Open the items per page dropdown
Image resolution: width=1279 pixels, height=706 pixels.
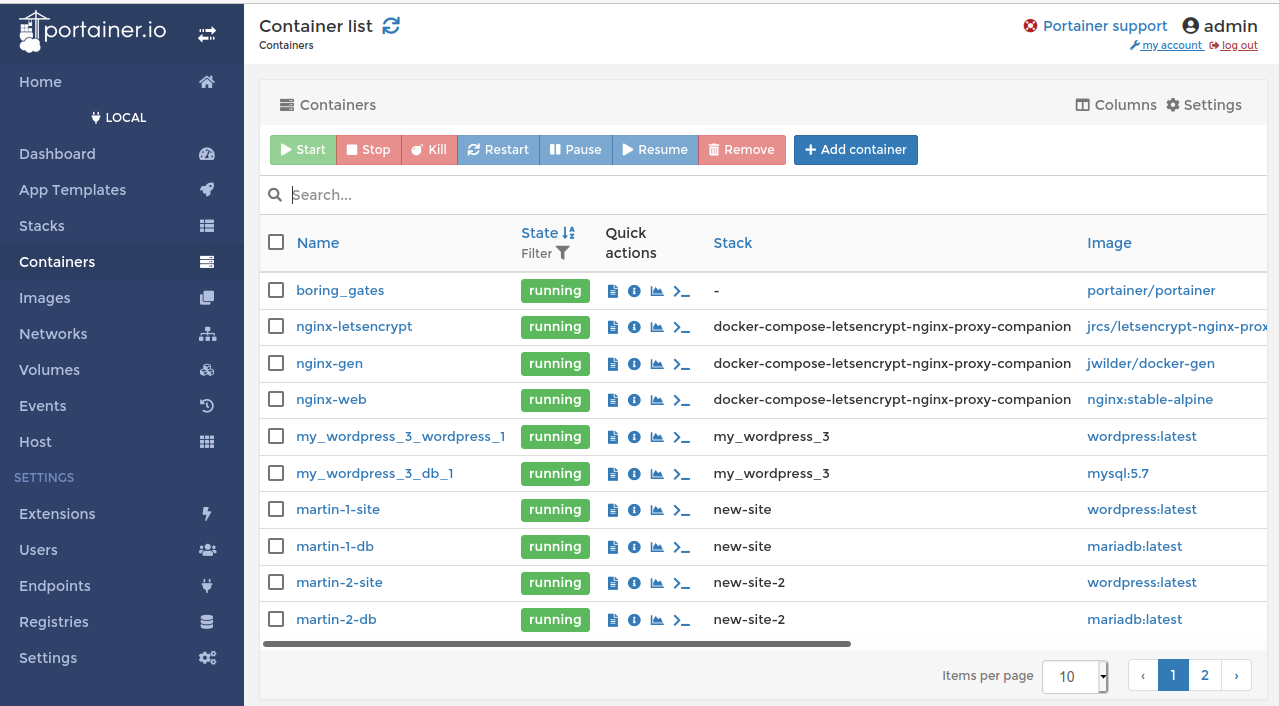1075,676
